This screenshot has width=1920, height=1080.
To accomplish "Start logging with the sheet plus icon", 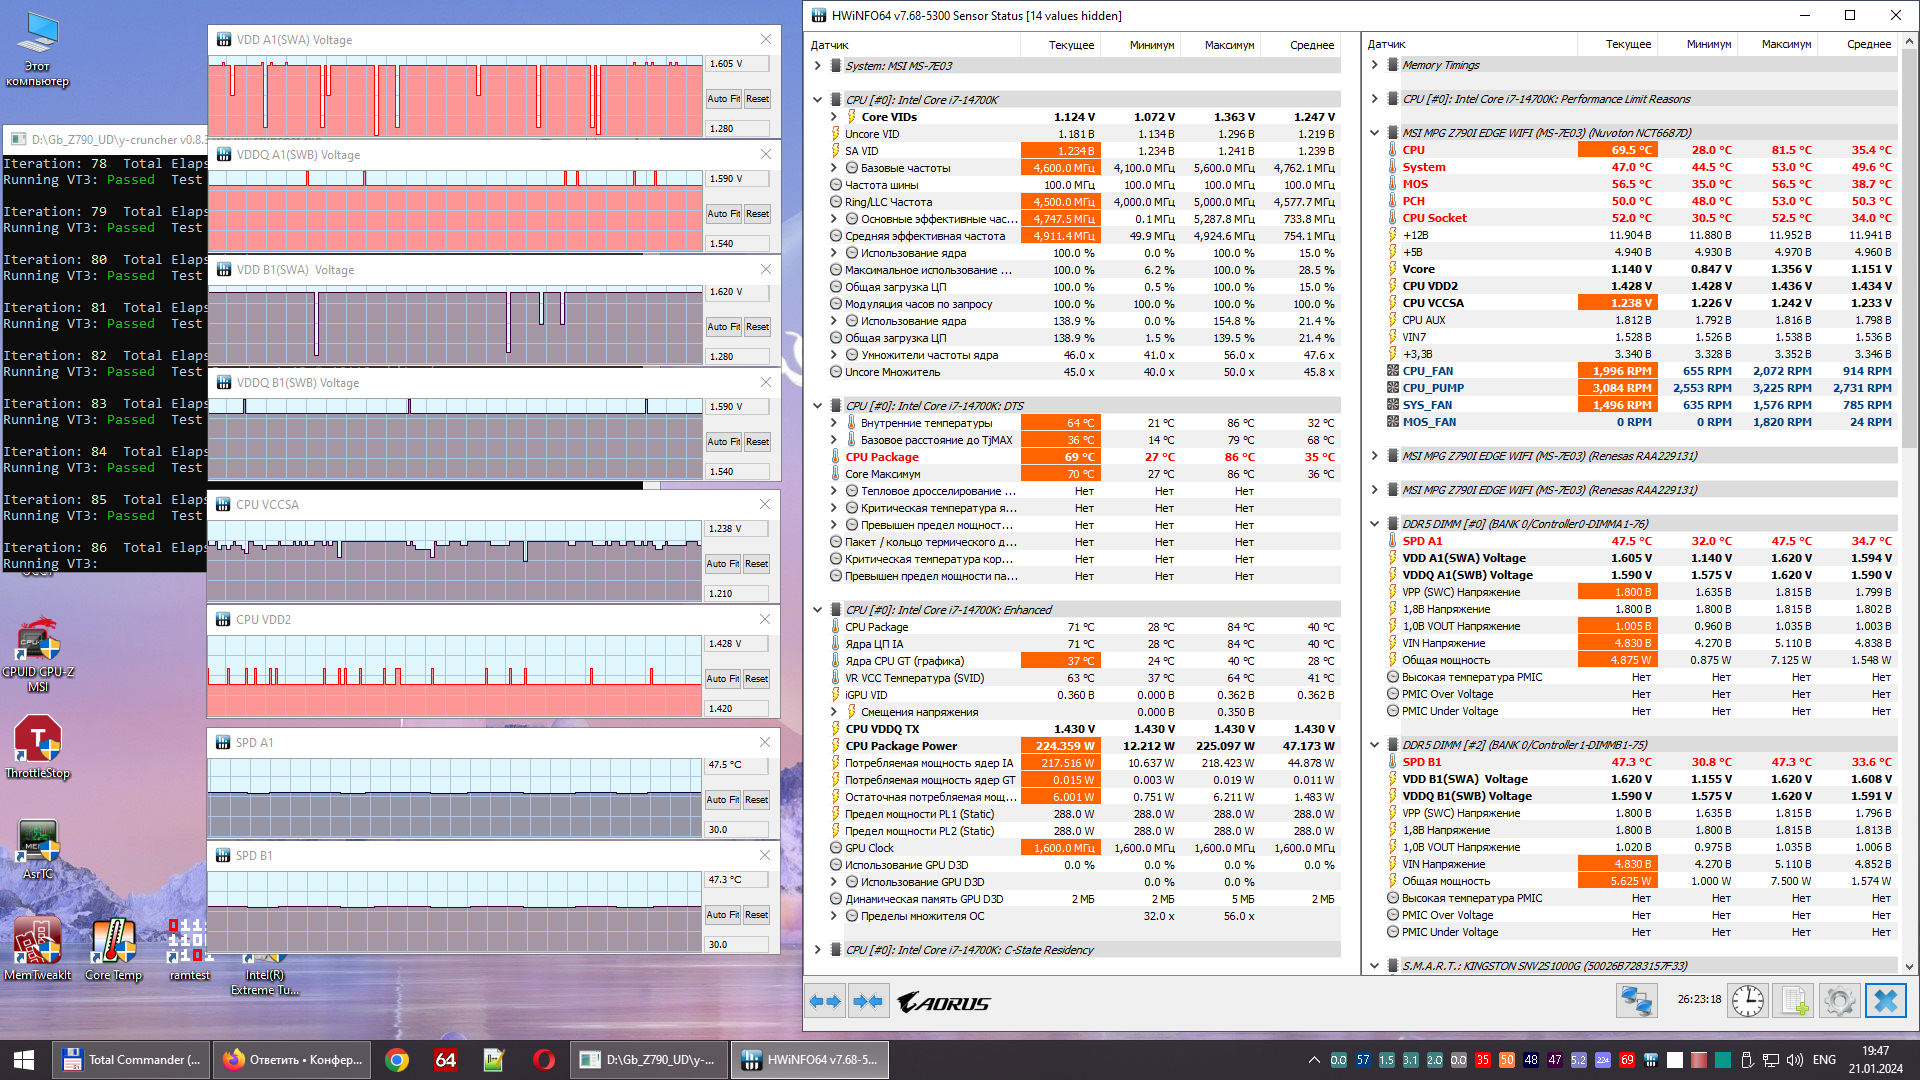I will (x=1795, y=1001).
